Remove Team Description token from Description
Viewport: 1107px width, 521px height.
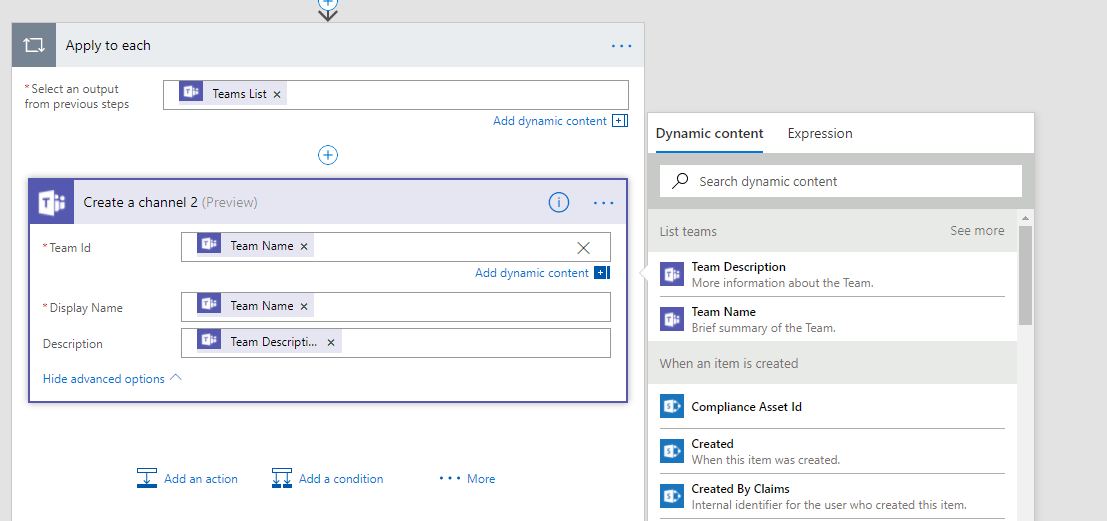click(x=330, y=342)
